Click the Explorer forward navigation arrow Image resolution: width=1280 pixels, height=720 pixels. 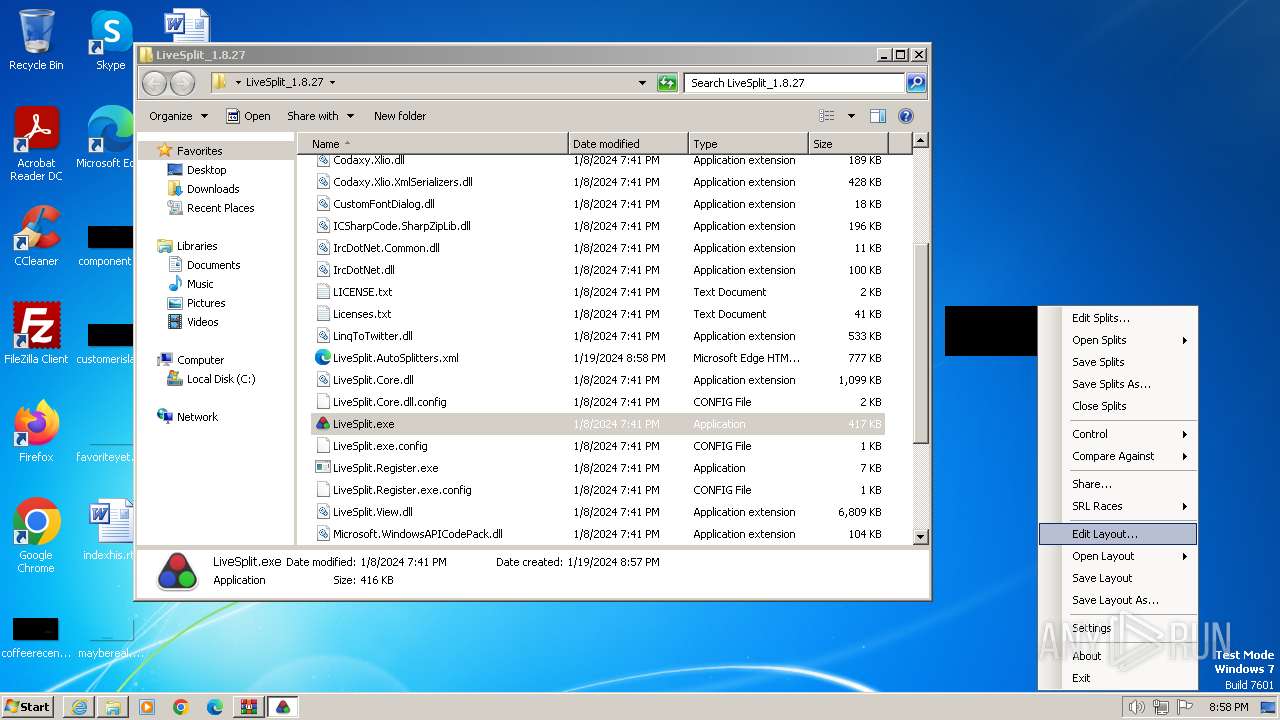pos(182,83)
